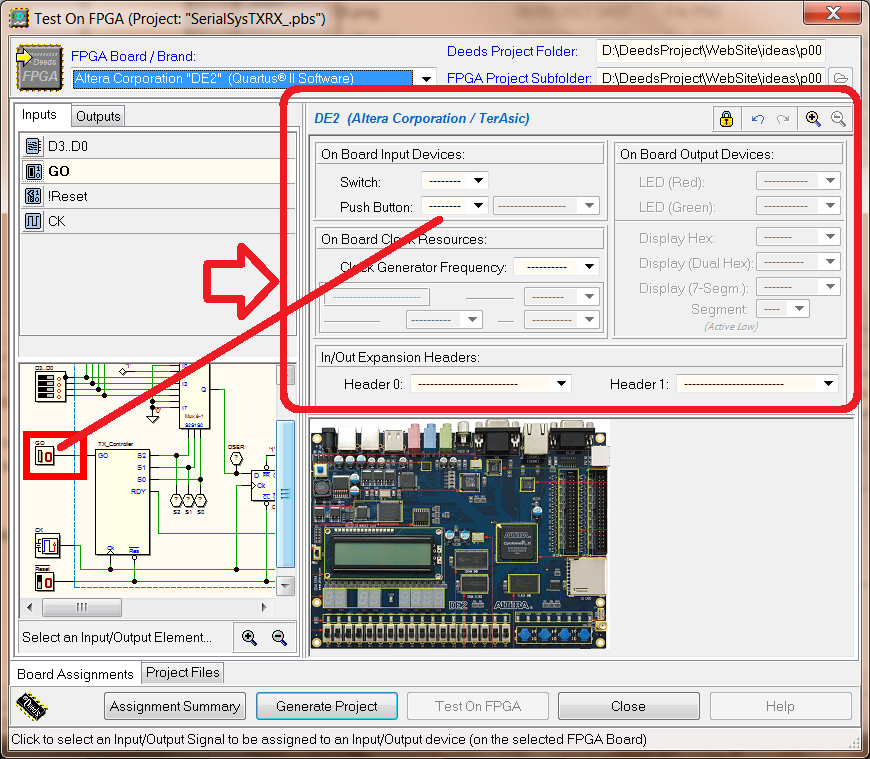This screenshot has height=759, width=870.
Task: Open the Display (7-Segm.) dropdown
Action: tap(830, 287)
